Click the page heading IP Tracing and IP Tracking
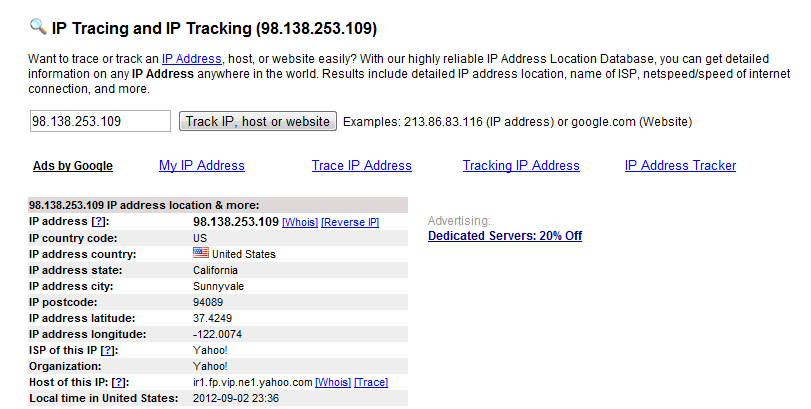This screenshot has height=409, width=811. pyautogui.click(x=214, y=28)
